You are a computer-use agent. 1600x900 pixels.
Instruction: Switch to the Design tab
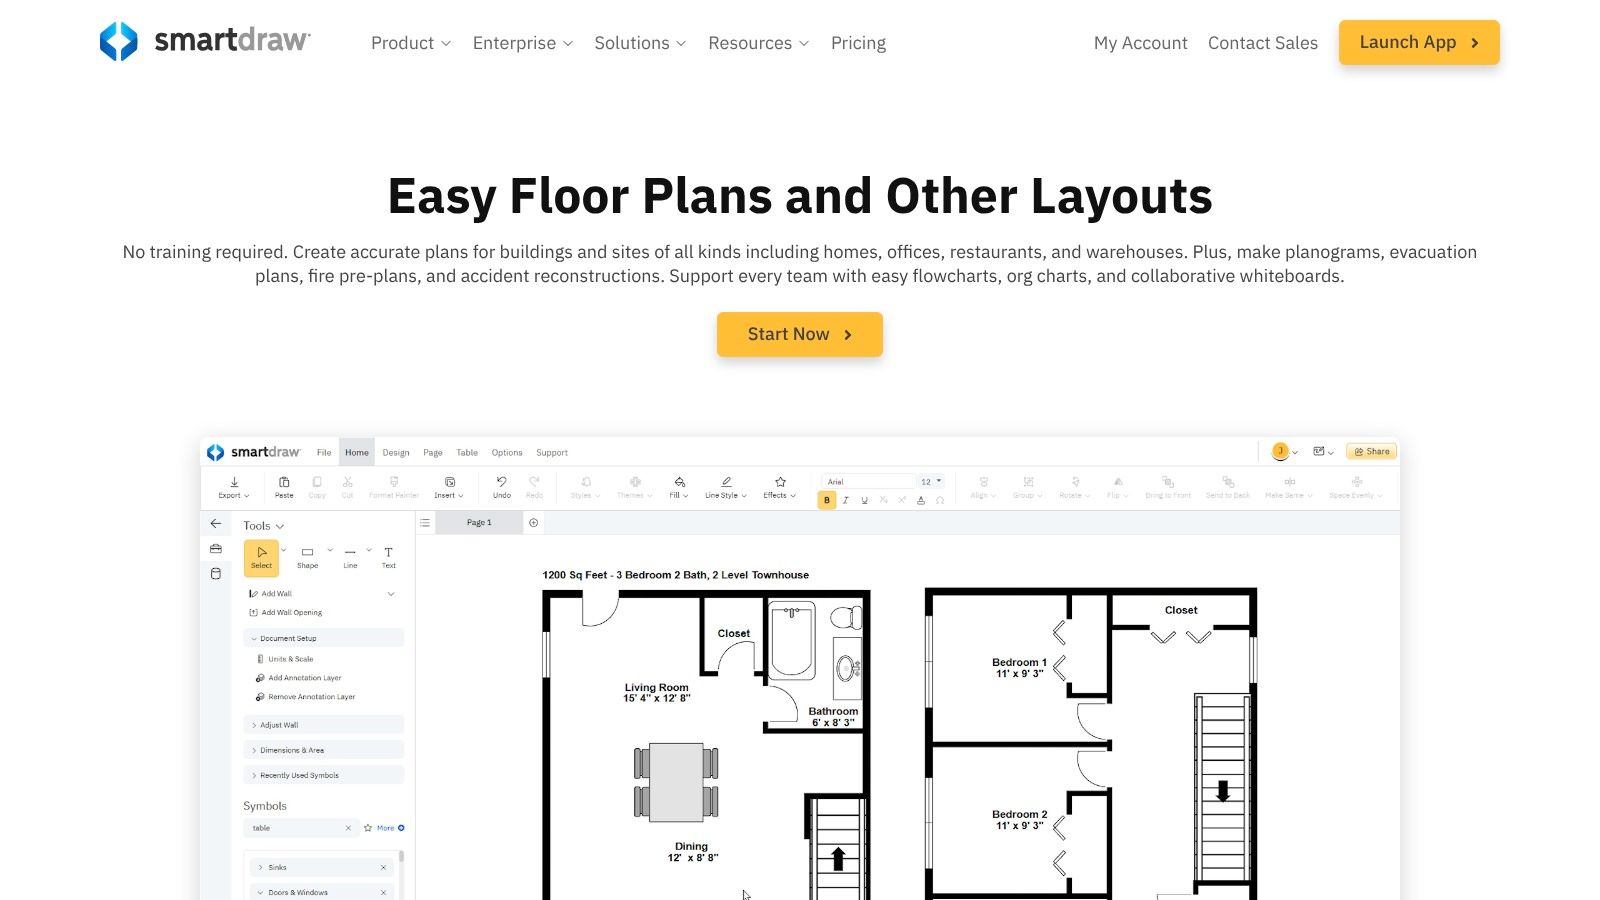point(396,453)
